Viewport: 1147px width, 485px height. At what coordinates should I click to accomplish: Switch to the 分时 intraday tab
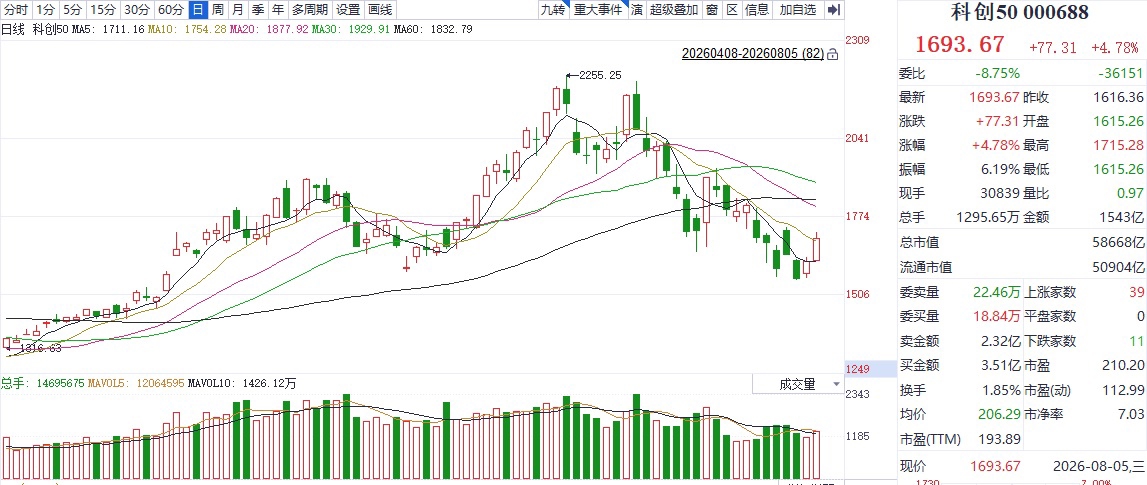click(x=16, y=10)
